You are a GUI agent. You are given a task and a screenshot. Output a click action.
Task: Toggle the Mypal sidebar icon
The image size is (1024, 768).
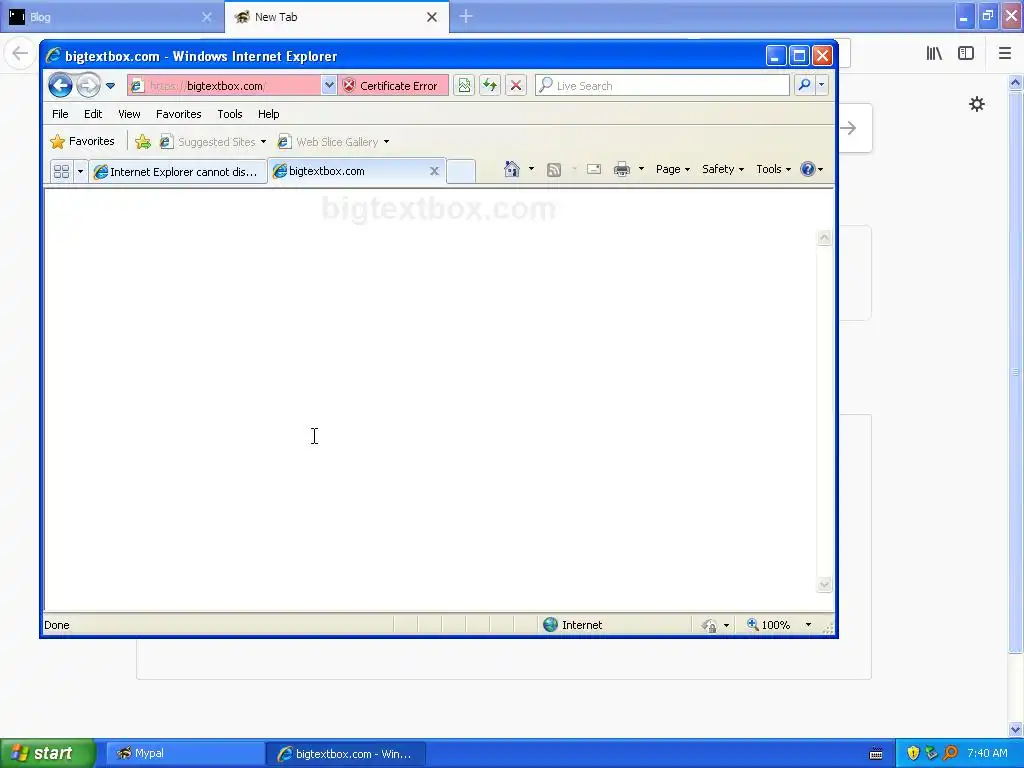coord(966,54)
